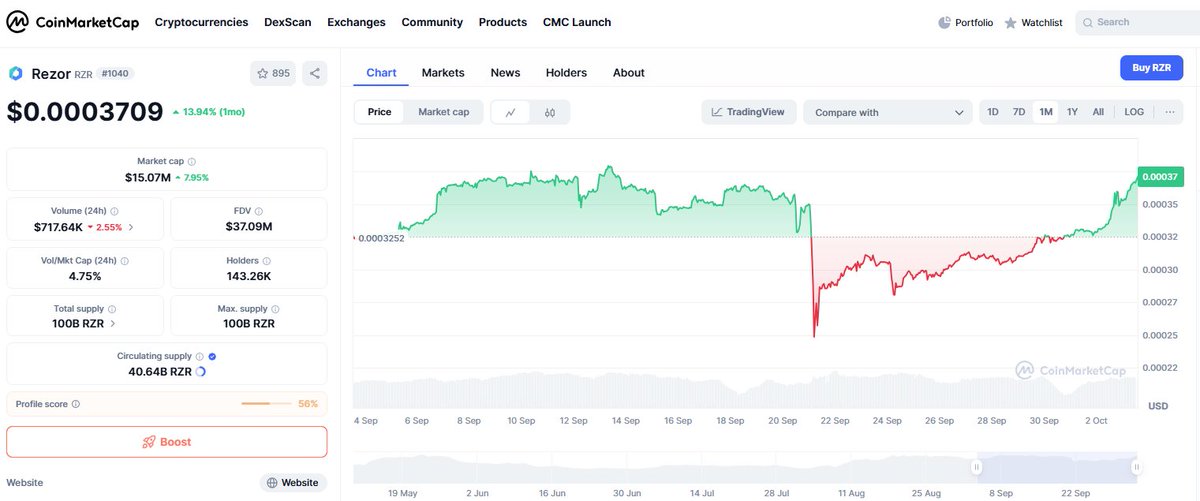Open the Website link button
The image size is (1200, 501).
point(294,483)
